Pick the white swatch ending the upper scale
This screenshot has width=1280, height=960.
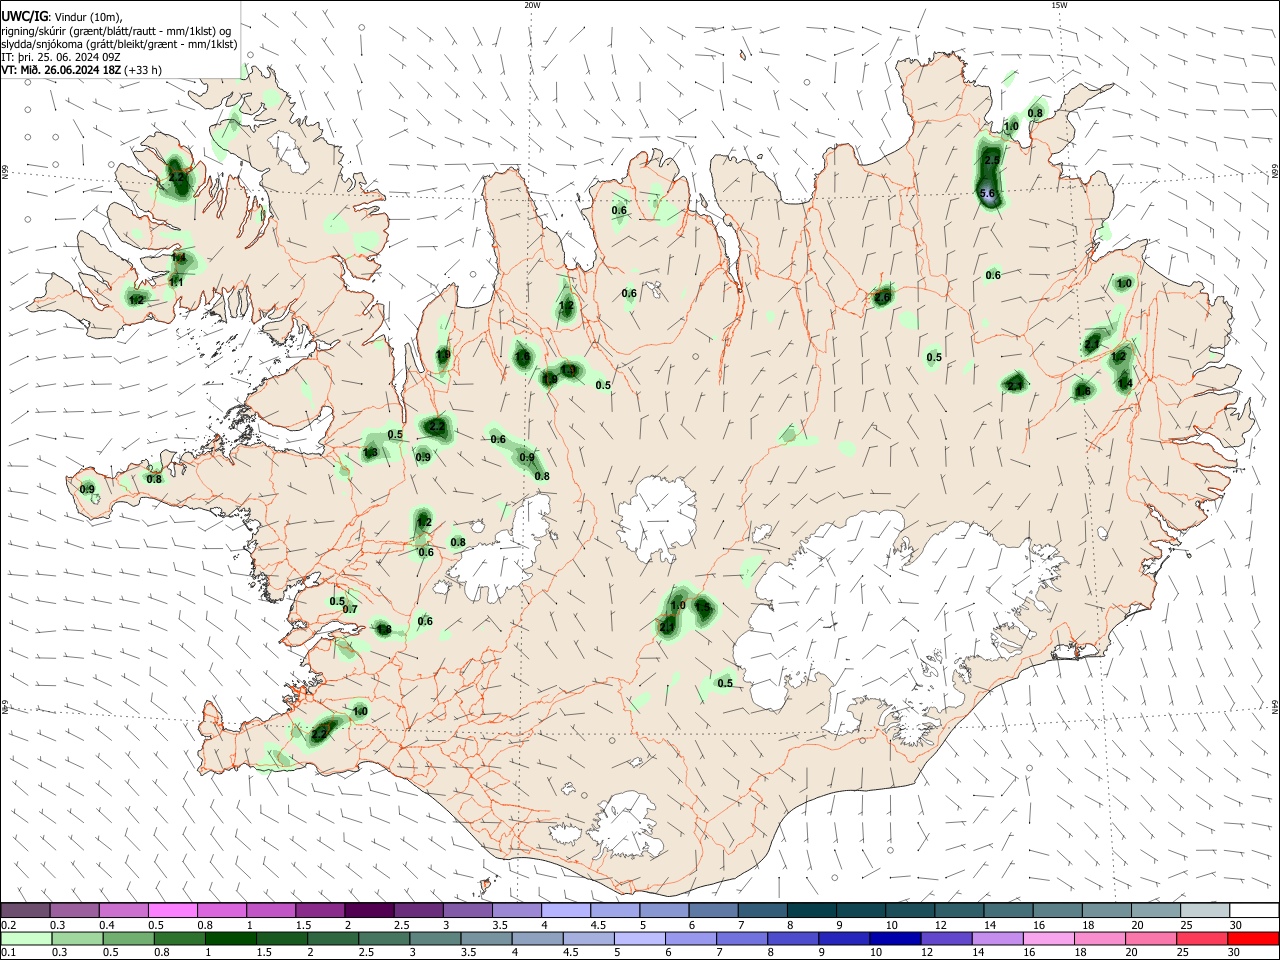click(1254, 910)
